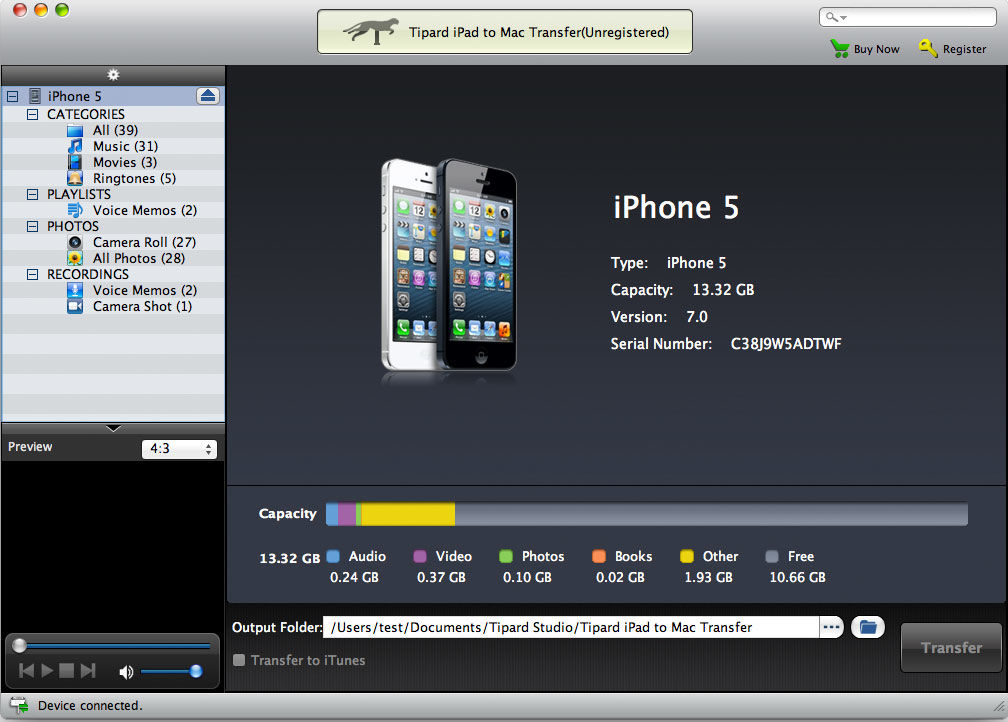
Task: Click the search magnifier icon
Action: coord(832,17)
